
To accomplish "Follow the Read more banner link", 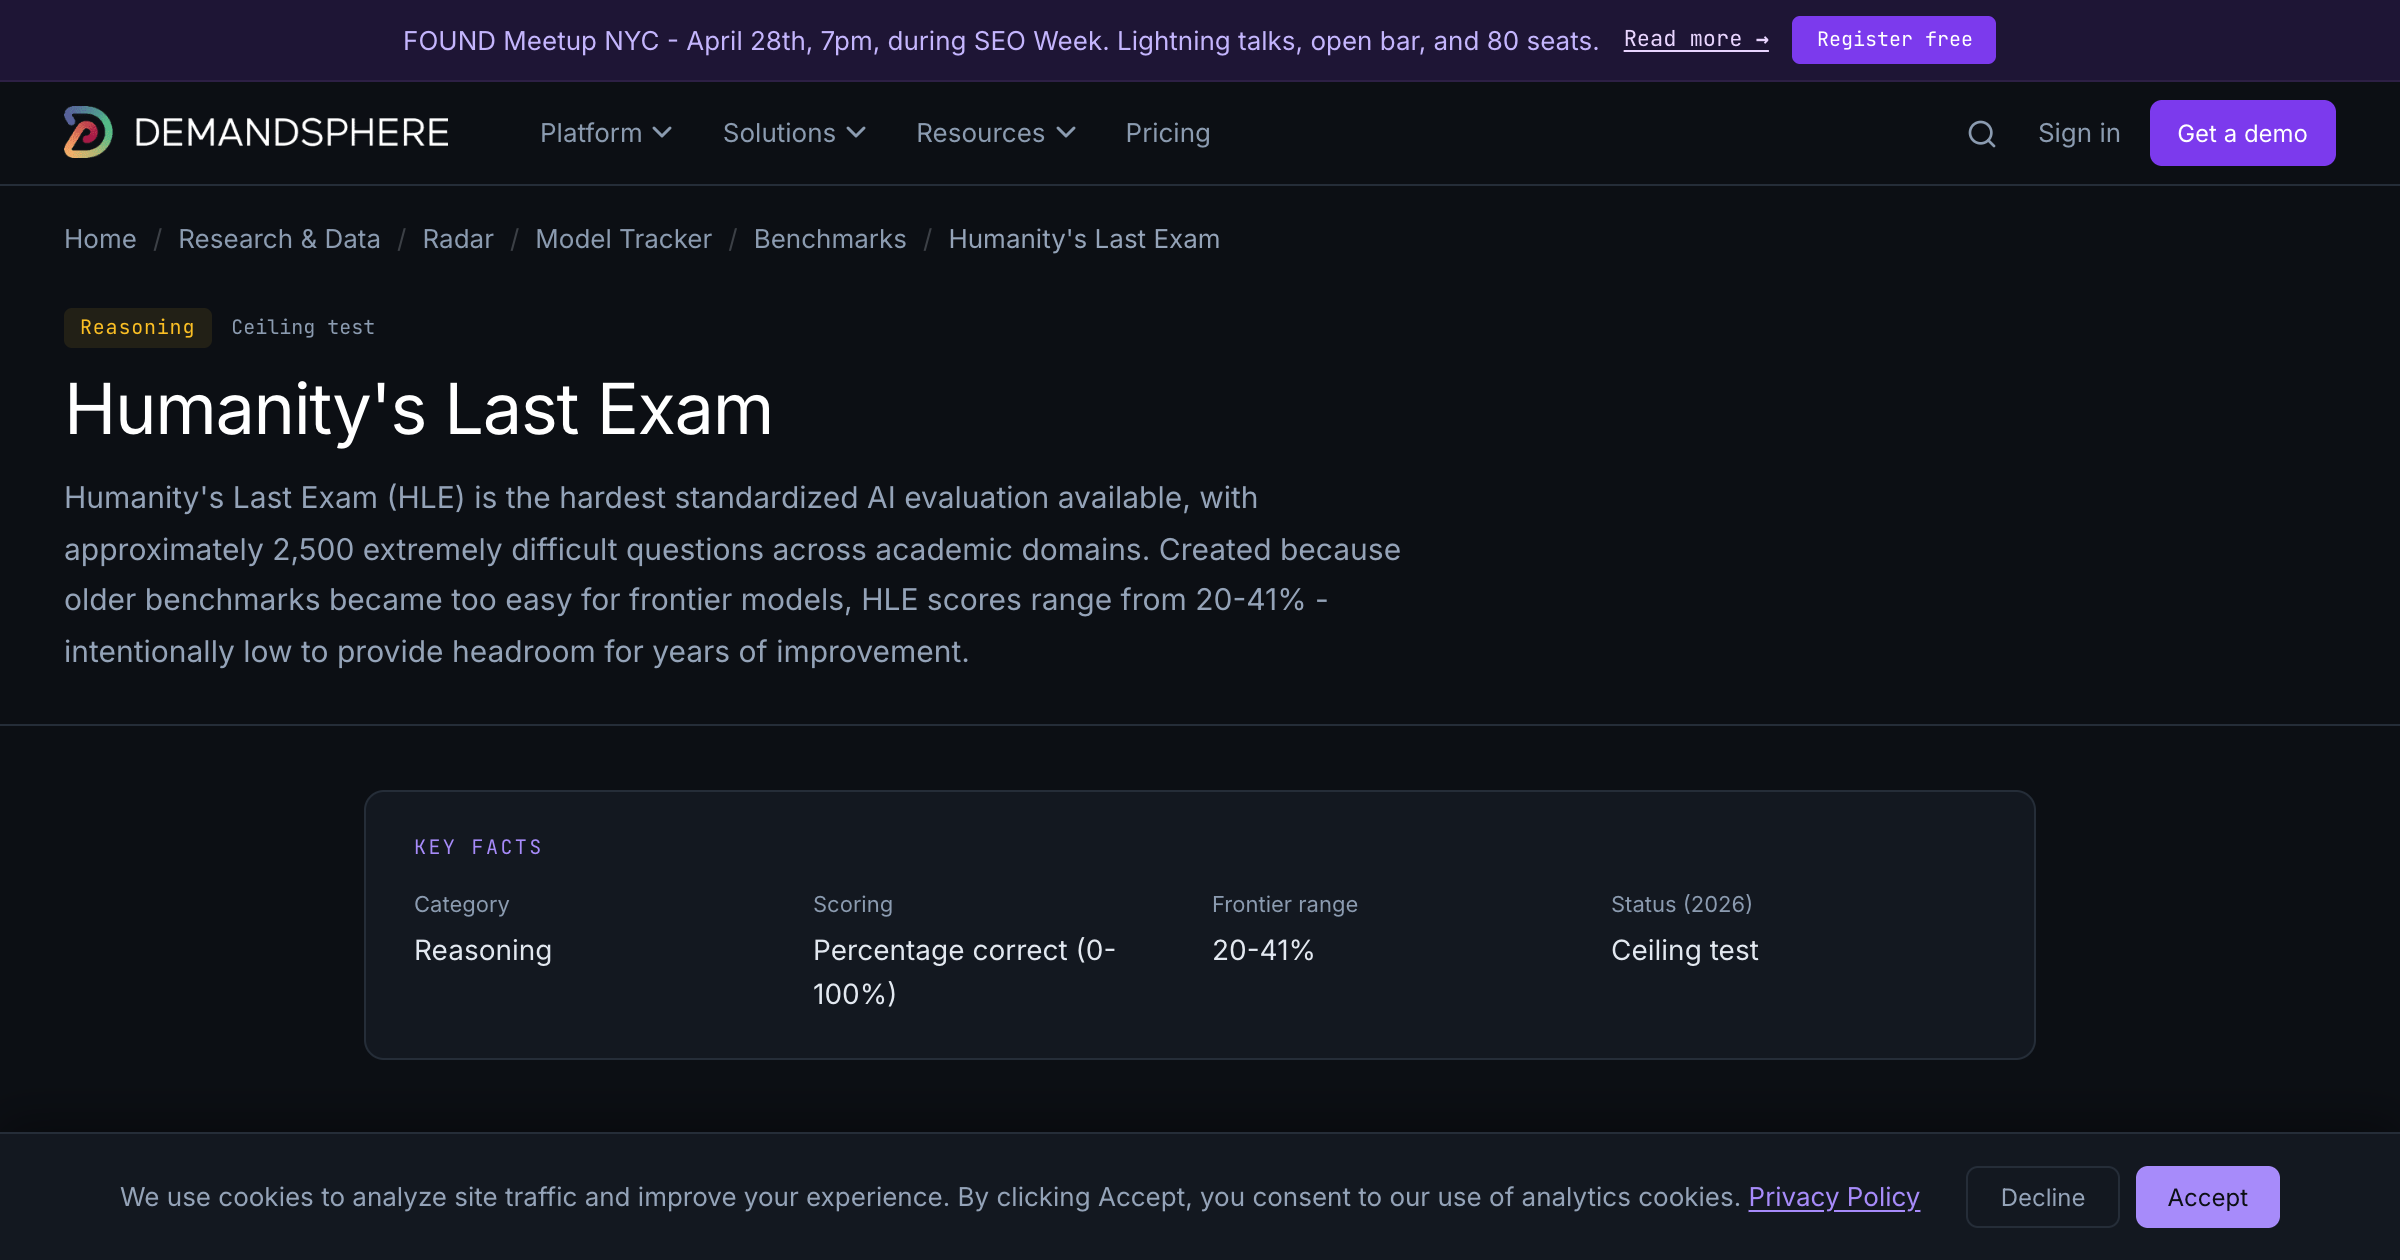I will coord(1696,40).
